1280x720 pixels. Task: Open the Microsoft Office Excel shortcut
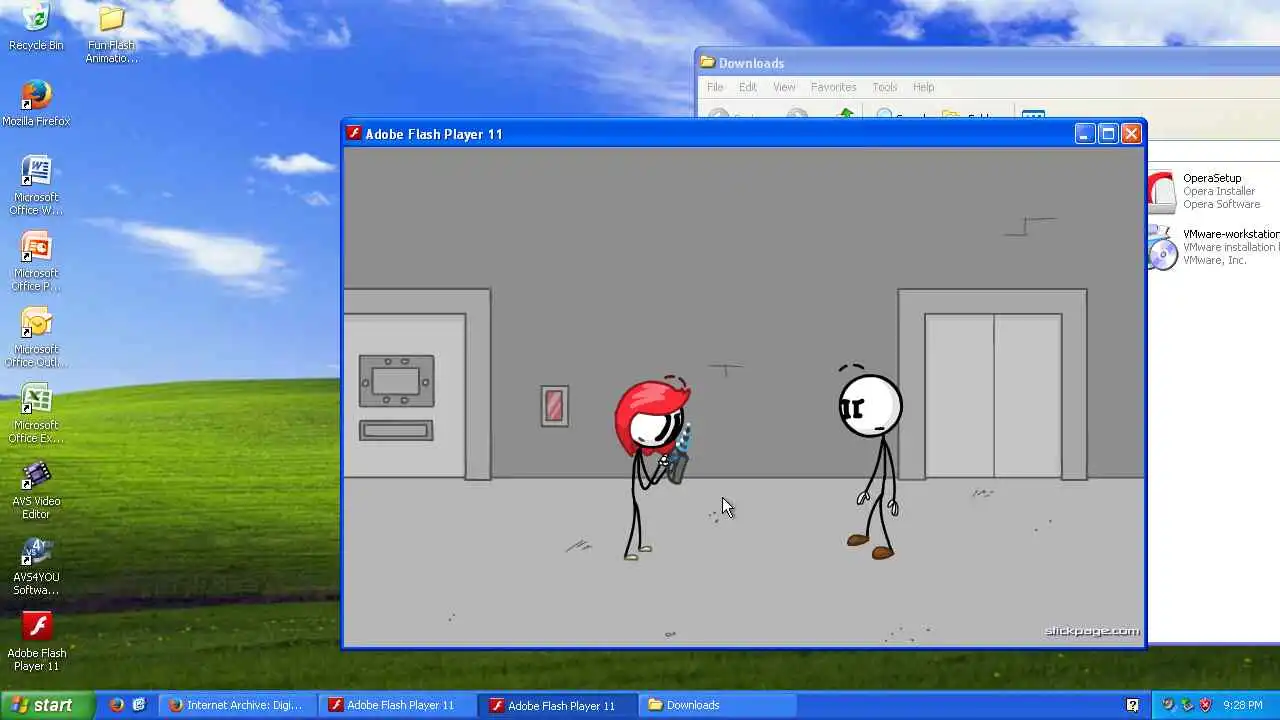[36, 414]
